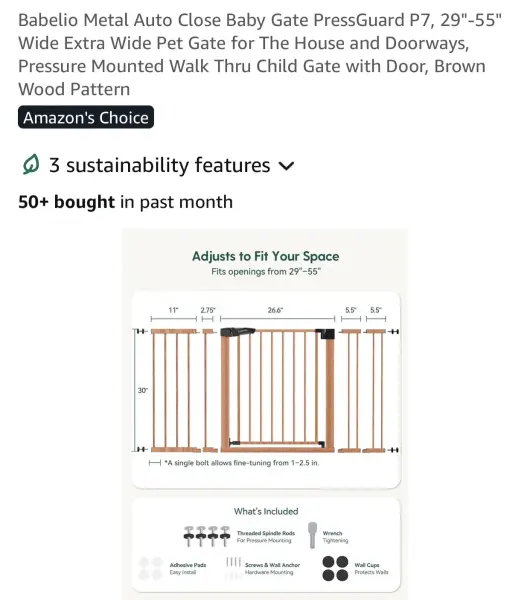The width and height of the screenshot is (530, 600).
Task: Click the "What's Included" heading
Action: tap(266, 511)
